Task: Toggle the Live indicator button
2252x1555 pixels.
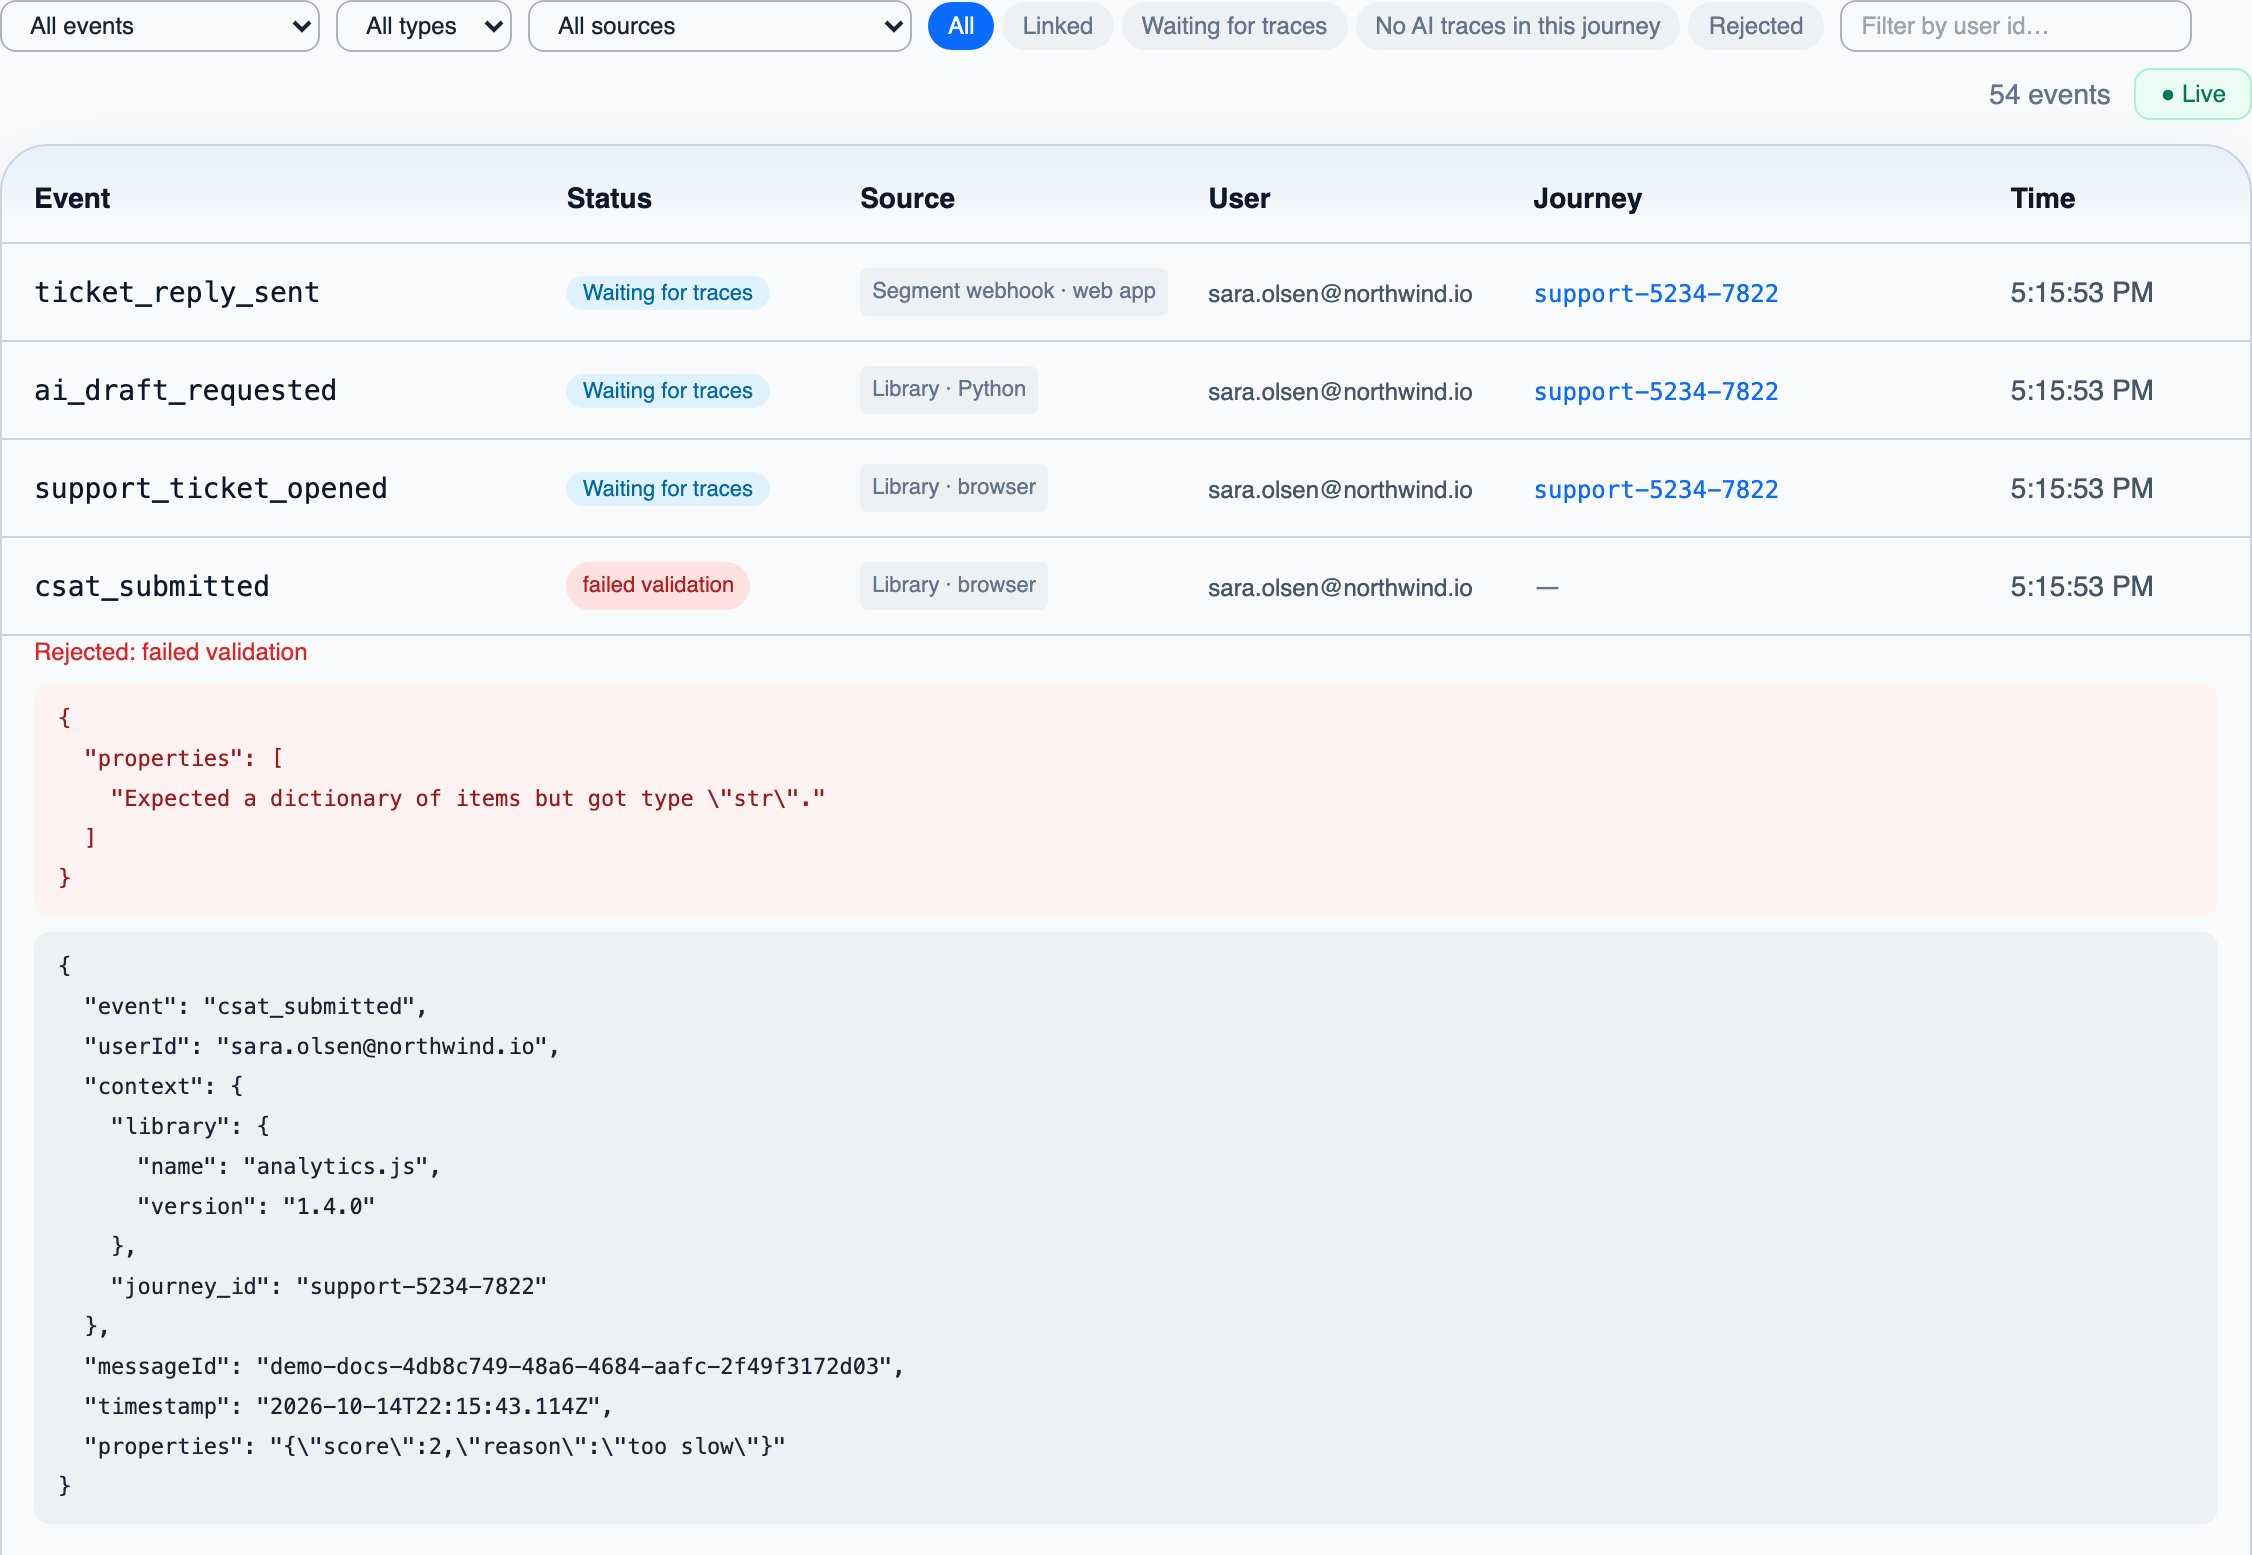Action: pyautogui.click(x=2192, y=94)
